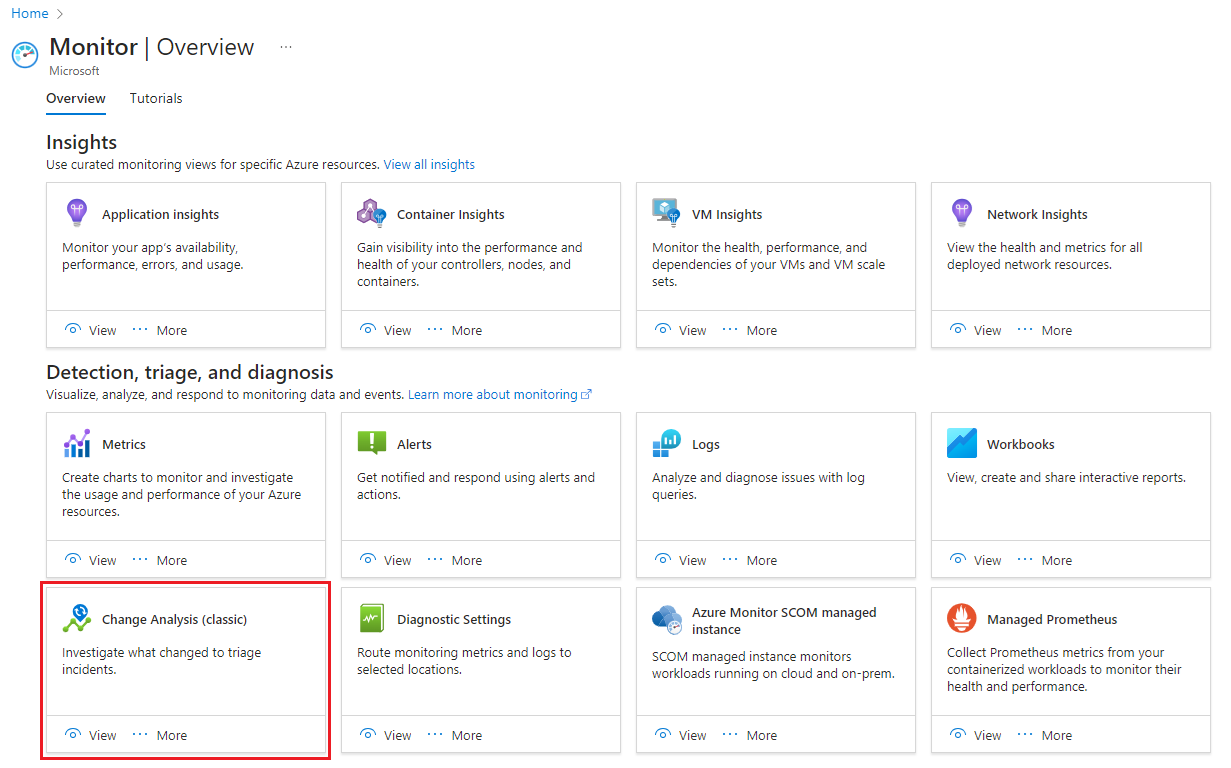
Task: Open ellipsis menu beside Monitor Overview title
Action: (x=286, y=47)
